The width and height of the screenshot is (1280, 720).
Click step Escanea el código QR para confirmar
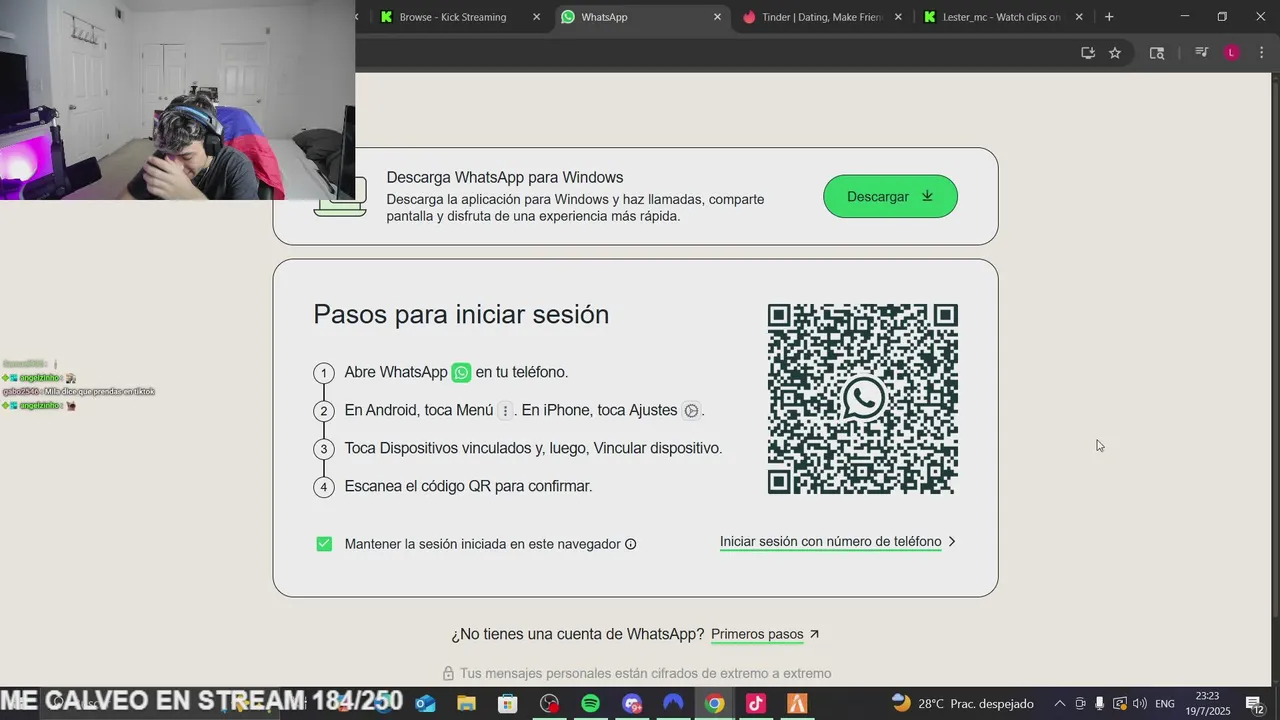(468, 486)
